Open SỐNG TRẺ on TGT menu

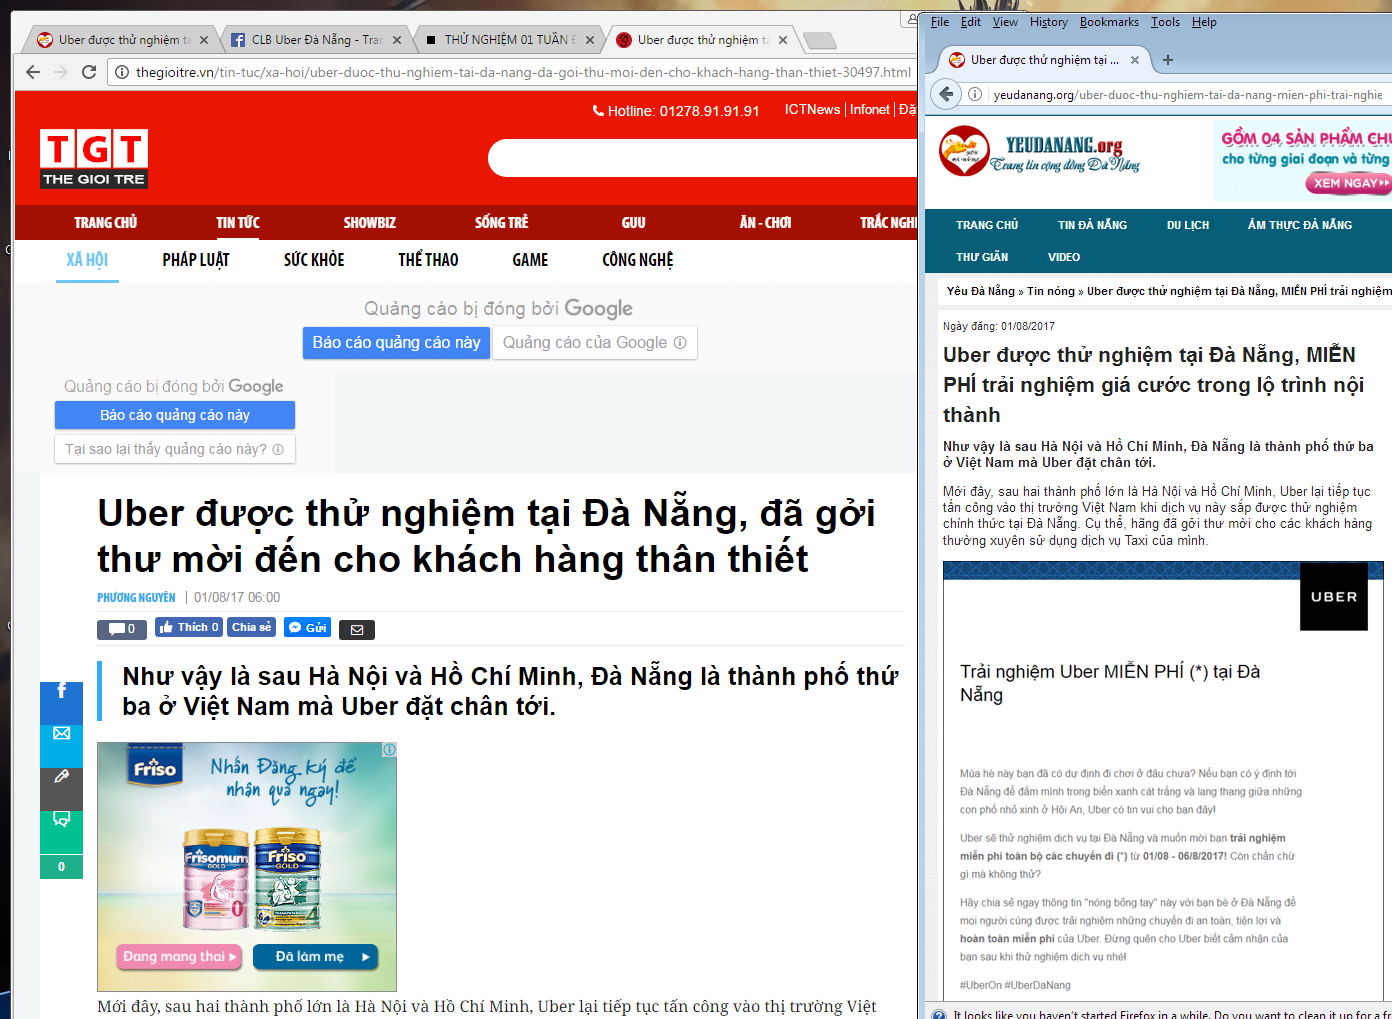click(x=502, y=222)
